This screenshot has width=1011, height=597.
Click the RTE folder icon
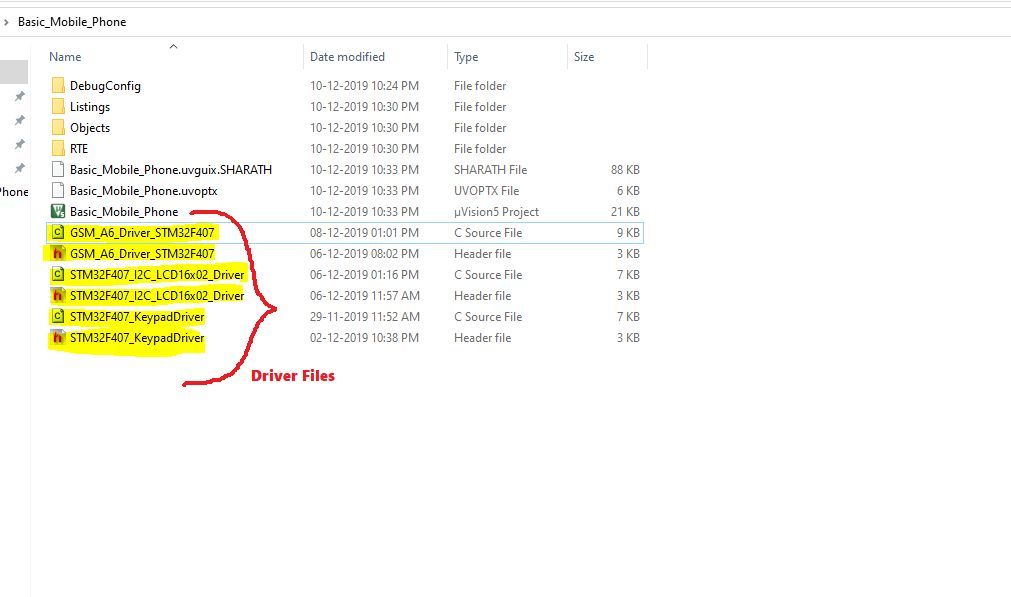click(58, 148)
